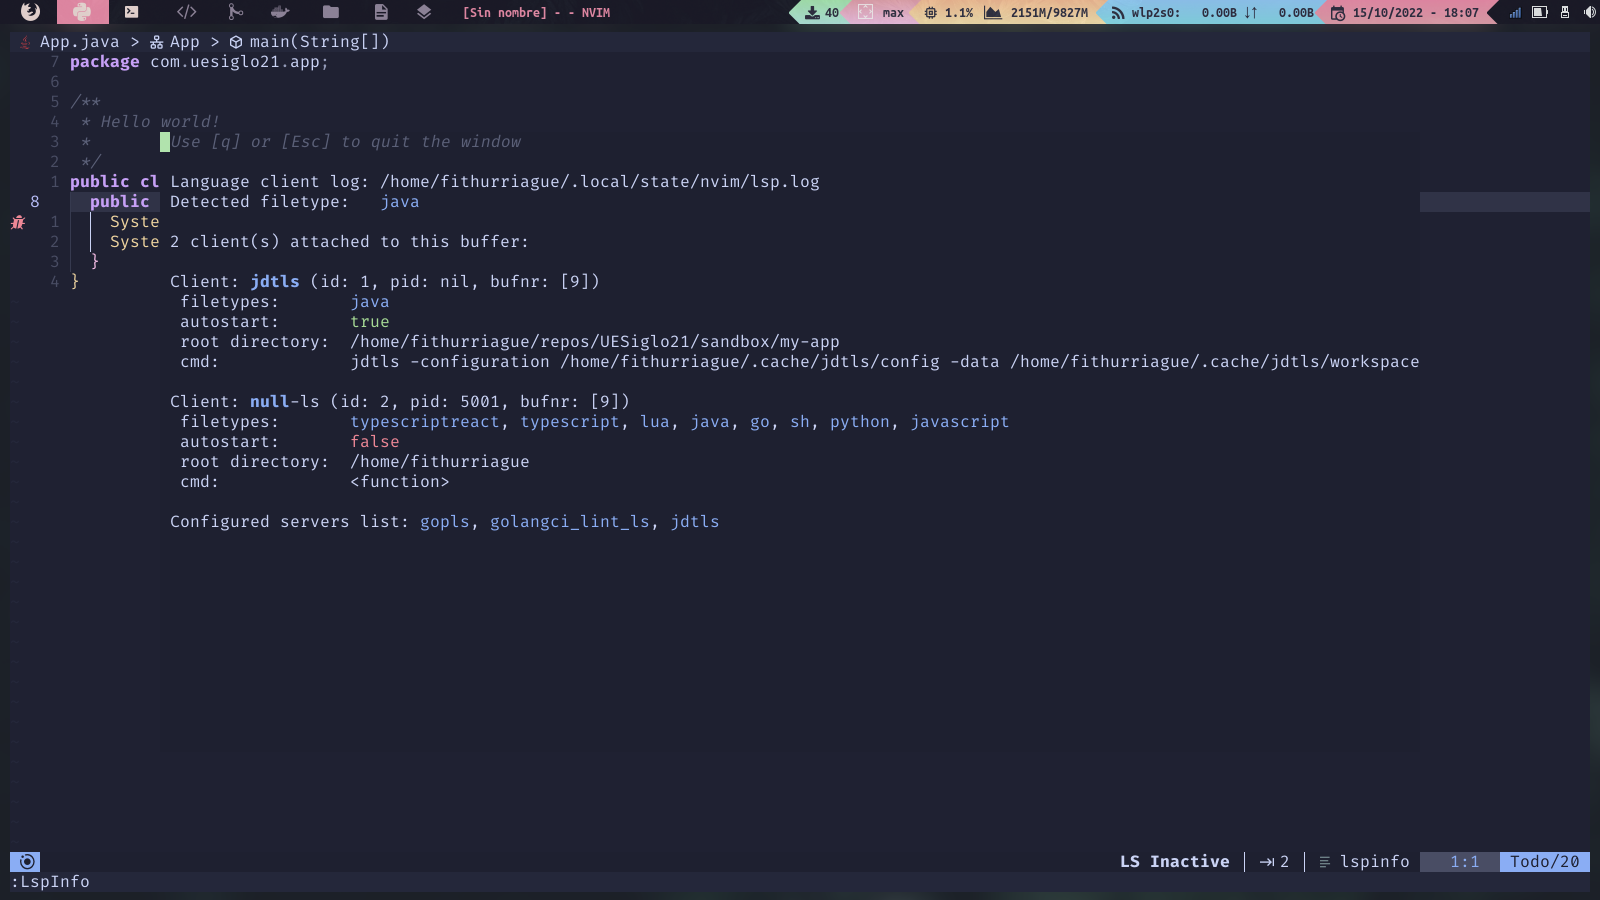1600x900 pixels.
Task: Click the buffer count indicator showing 2
Action: point(1274,861)
